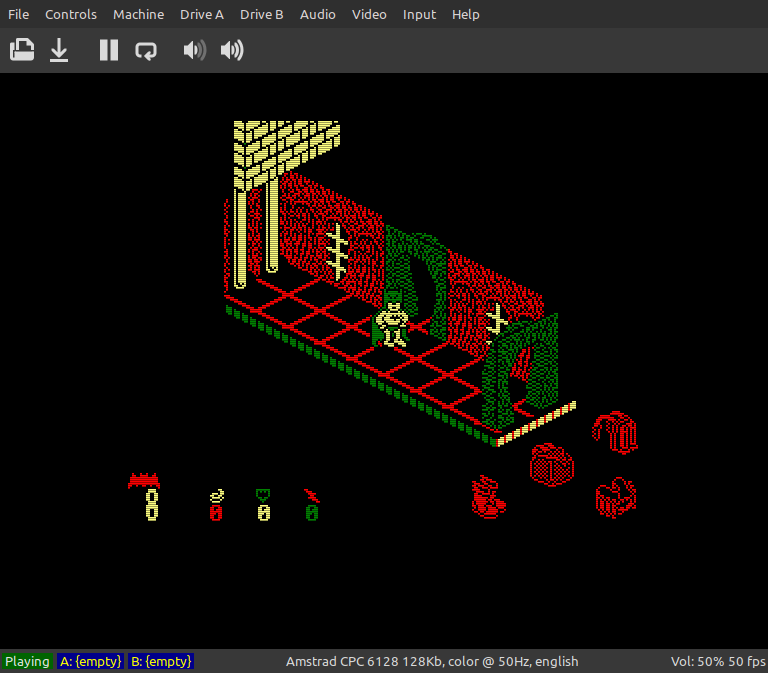Click the green shield power-up counter
768x673 pixels.
click(x=264, y=505)
